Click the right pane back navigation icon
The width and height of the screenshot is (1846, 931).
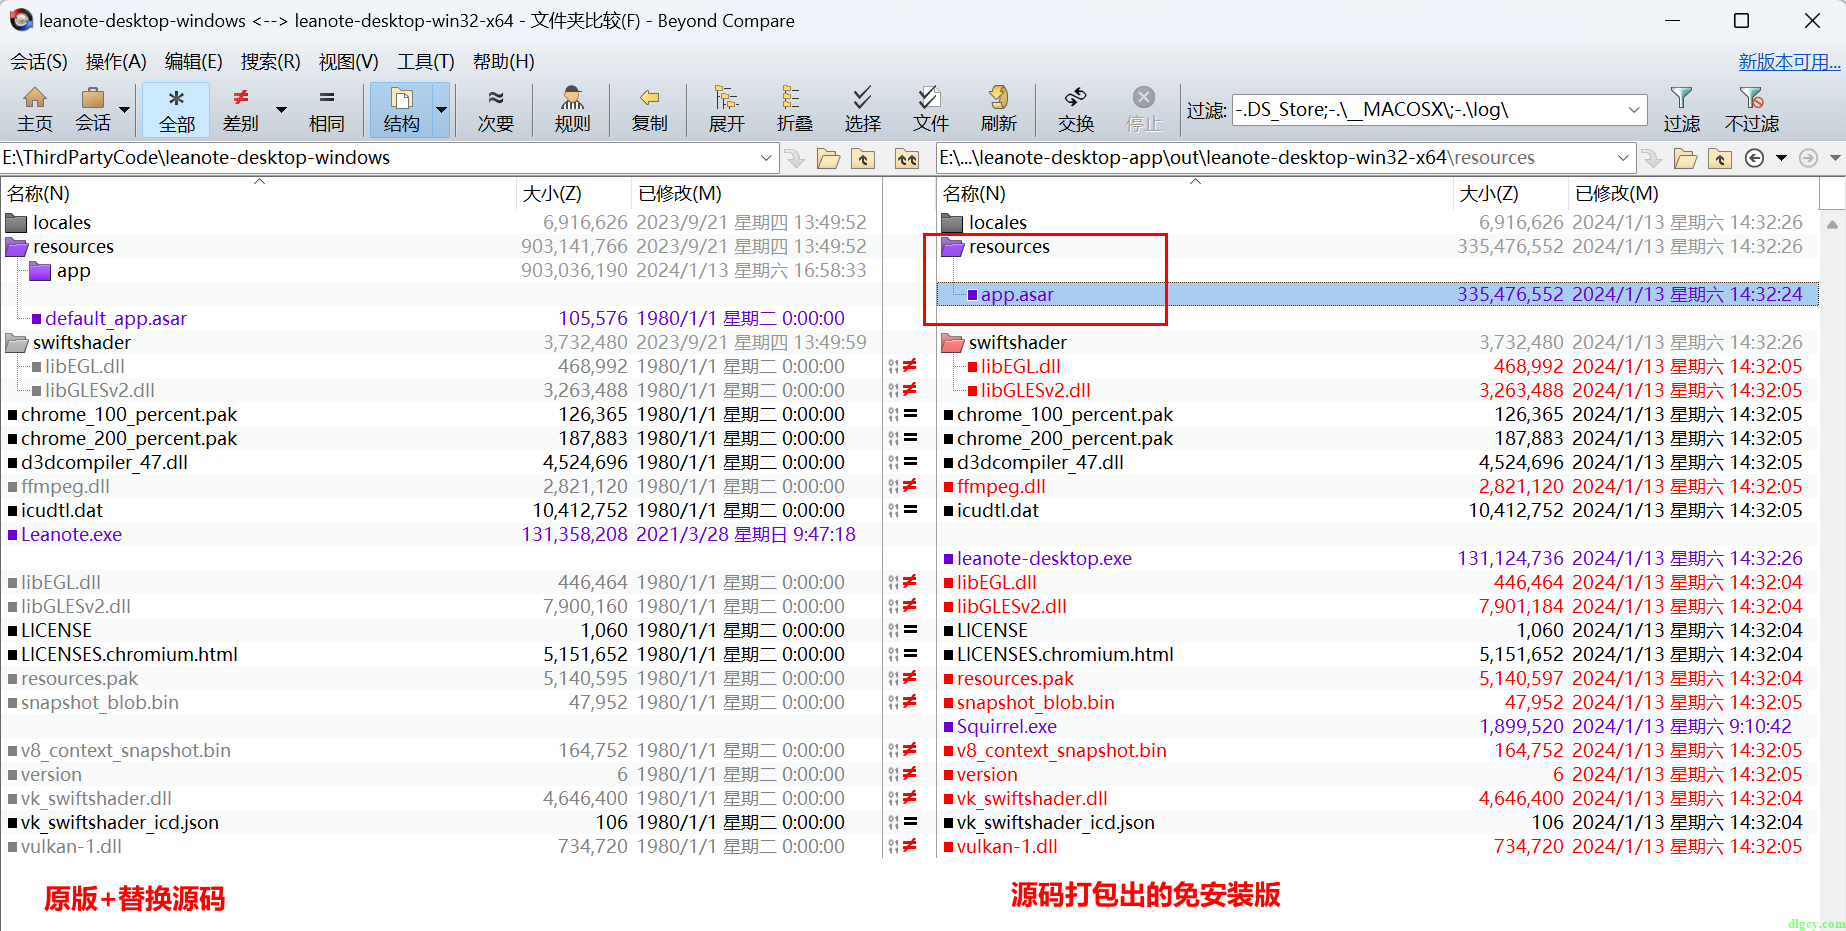click(x=1754, y=158)
